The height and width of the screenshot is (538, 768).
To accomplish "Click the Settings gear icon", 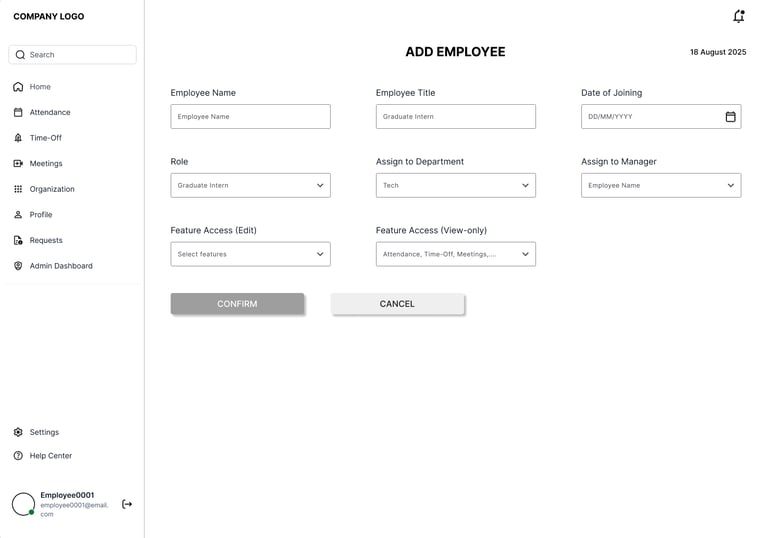I will (18, 432).
